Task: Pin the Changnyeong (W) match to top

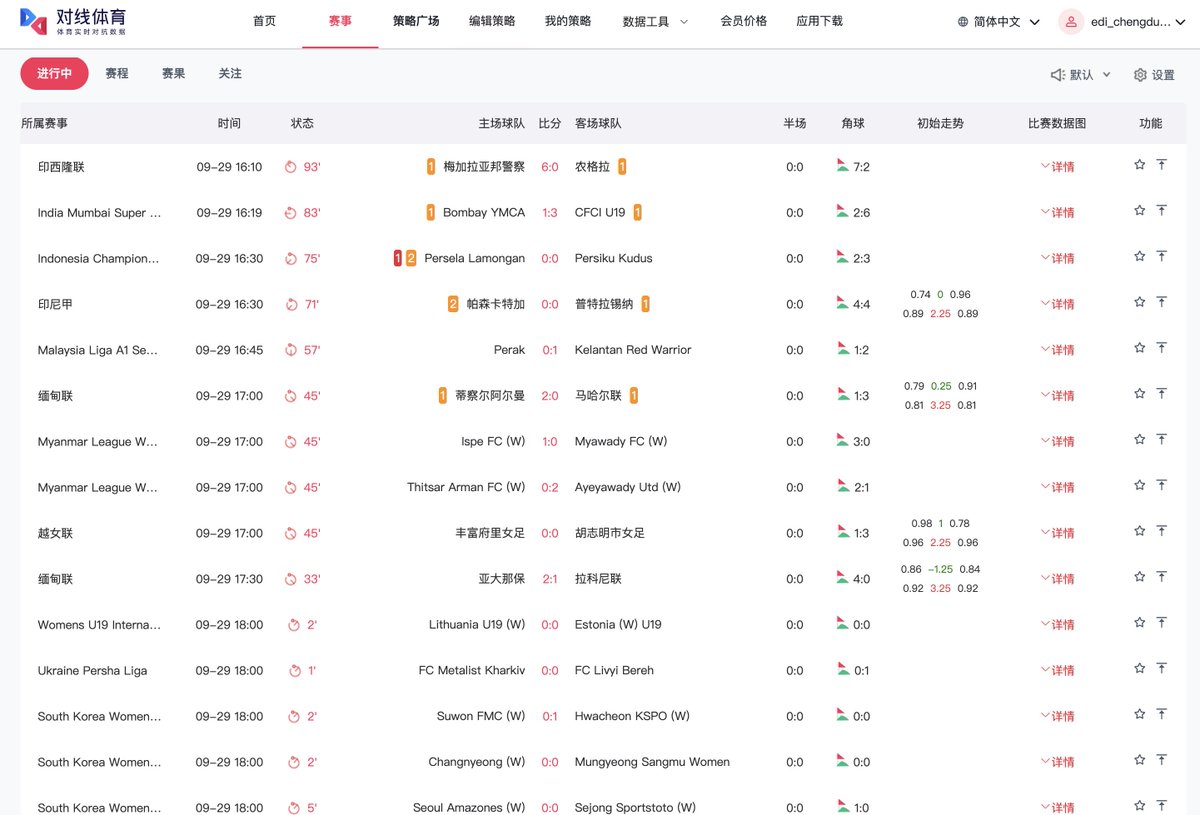Action: coord(1162,760)
